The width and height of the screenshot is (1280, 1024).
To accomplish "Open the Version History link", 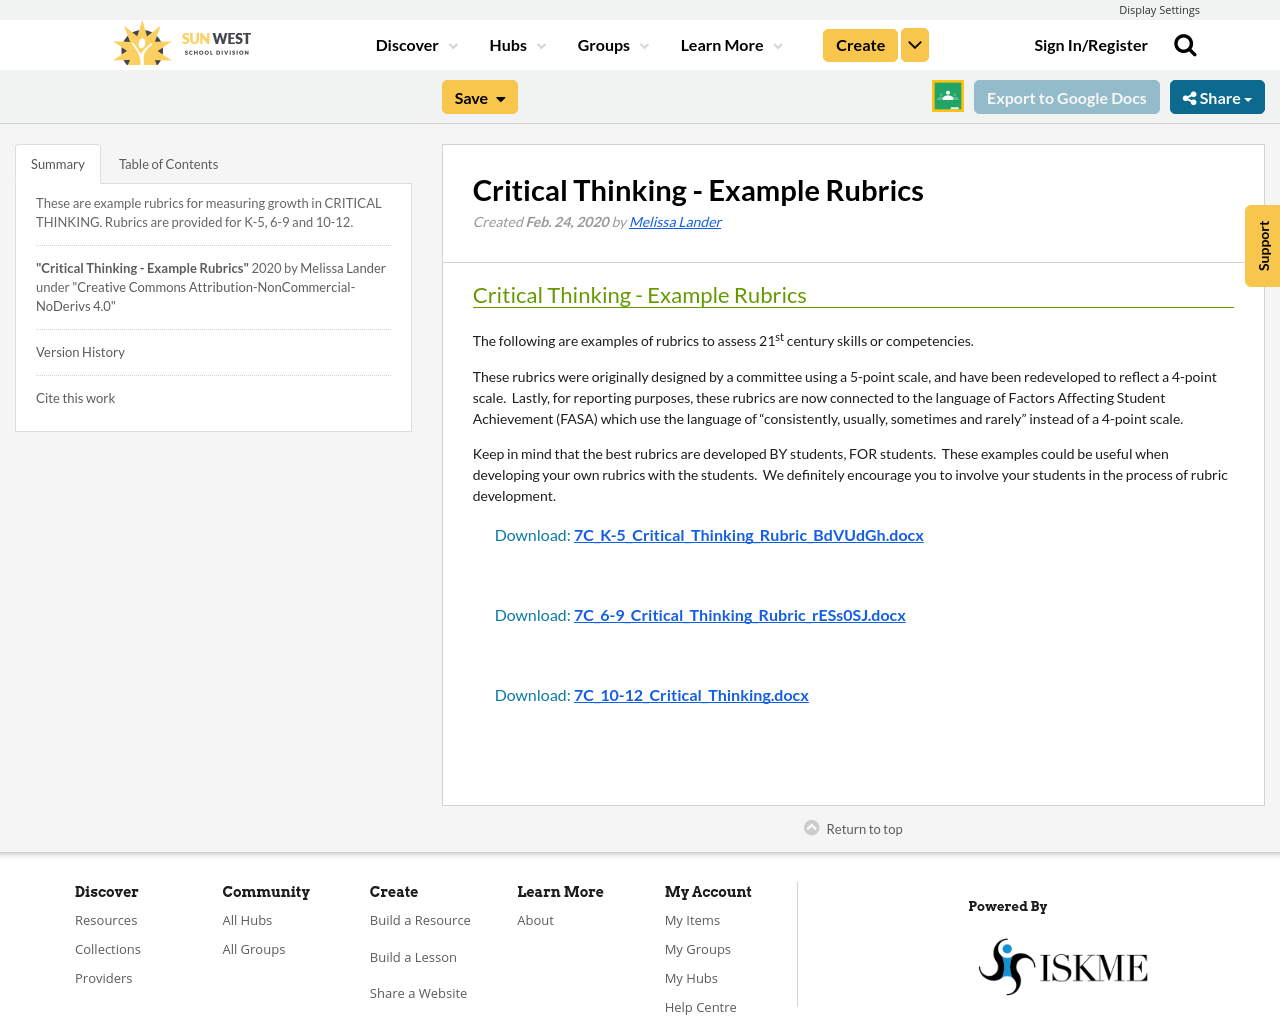I will (x=80, y=350).
